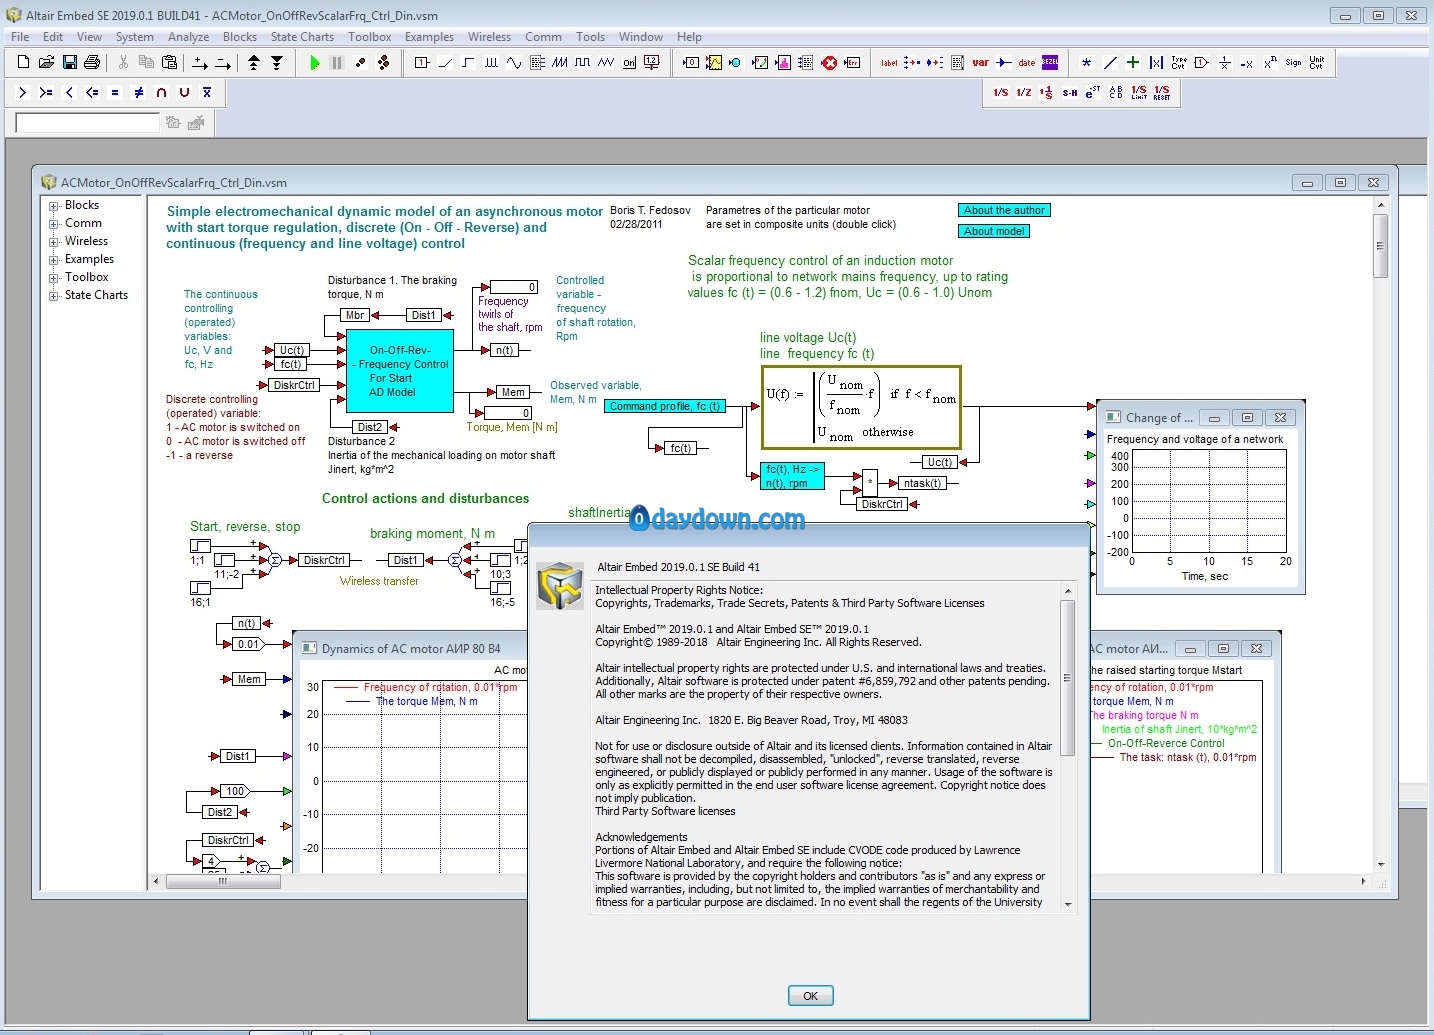The width and height of the screenshot is (1434, 1035).
Task: Insert the Sign block
Action: (x=1294, y=62)
